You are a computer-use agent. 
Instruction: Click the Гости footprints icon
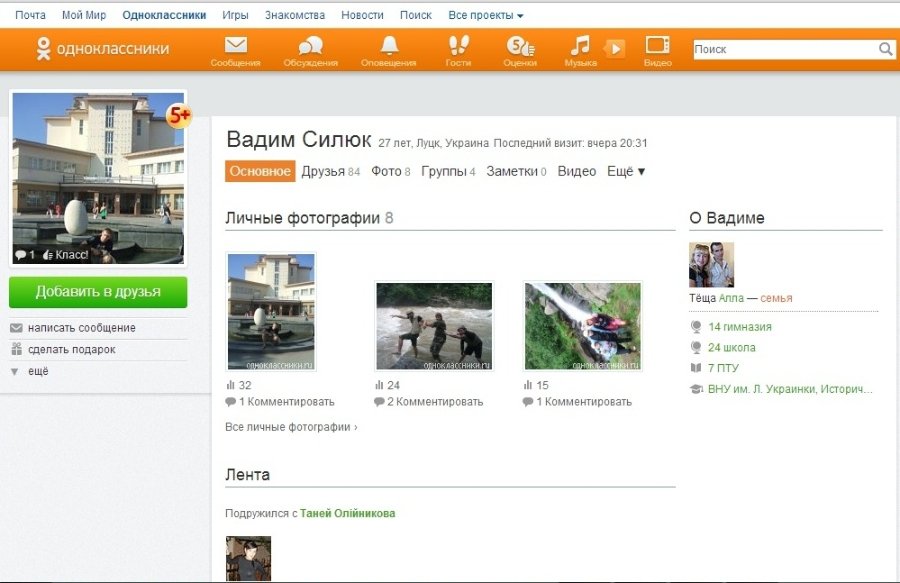tap(458, 46)
